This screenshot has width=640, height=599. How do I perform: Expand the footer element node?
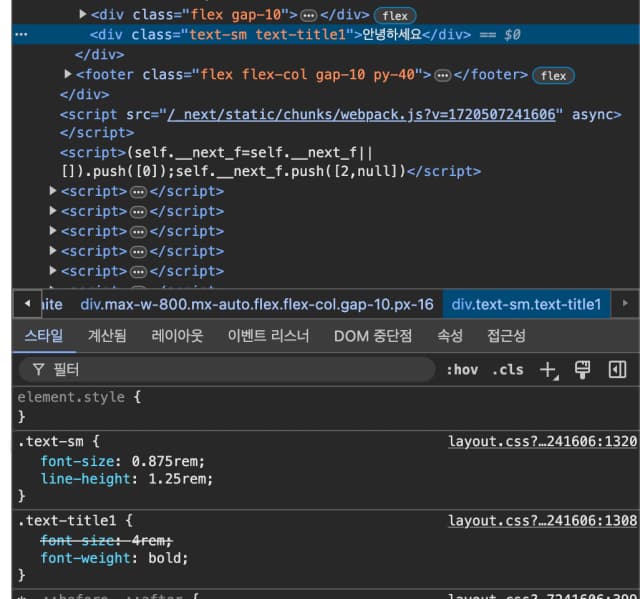(68, 74)
